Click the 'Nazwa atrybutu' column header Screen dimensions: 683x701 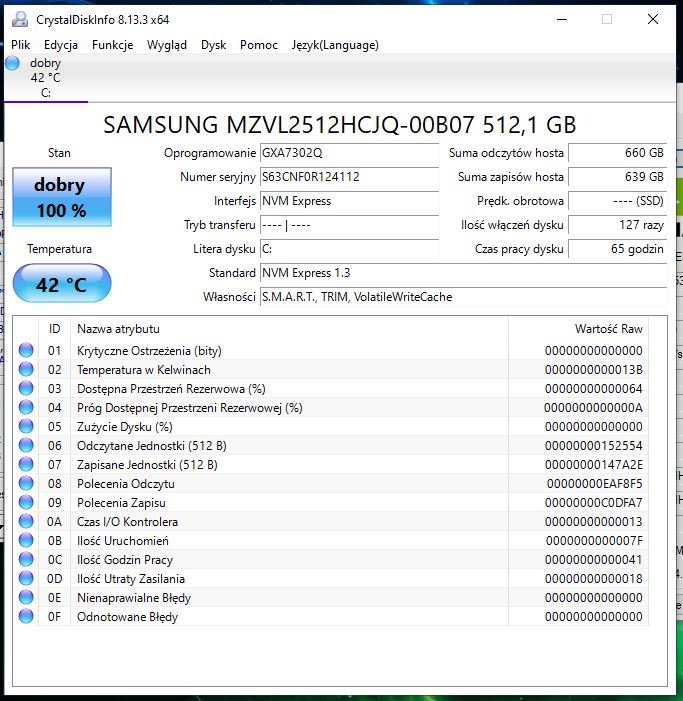pos(118,329)
